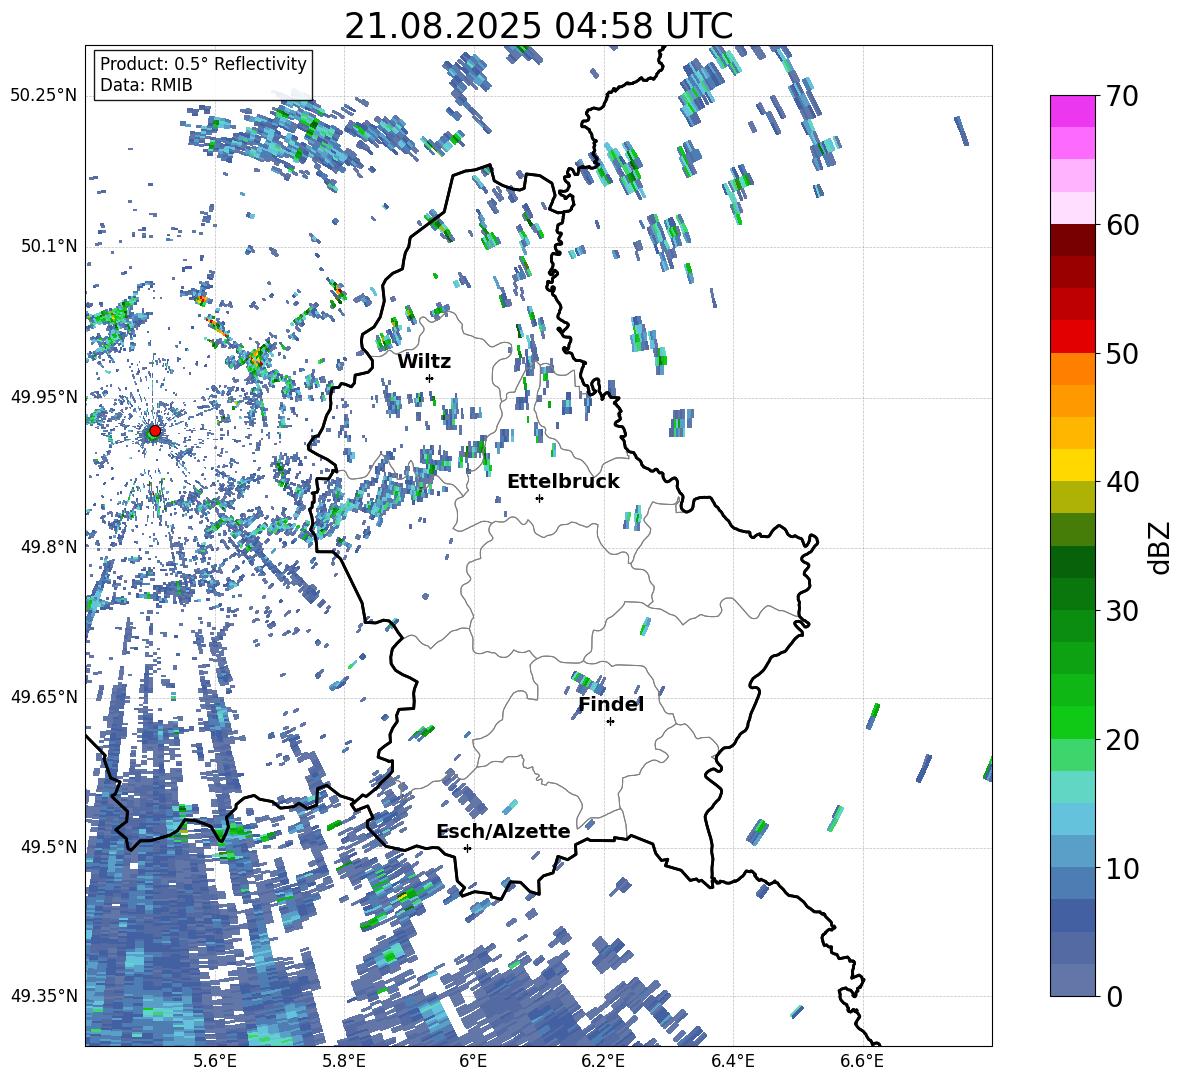
Task: Click the Wiltz city label
Action: (x=424, y=362)
